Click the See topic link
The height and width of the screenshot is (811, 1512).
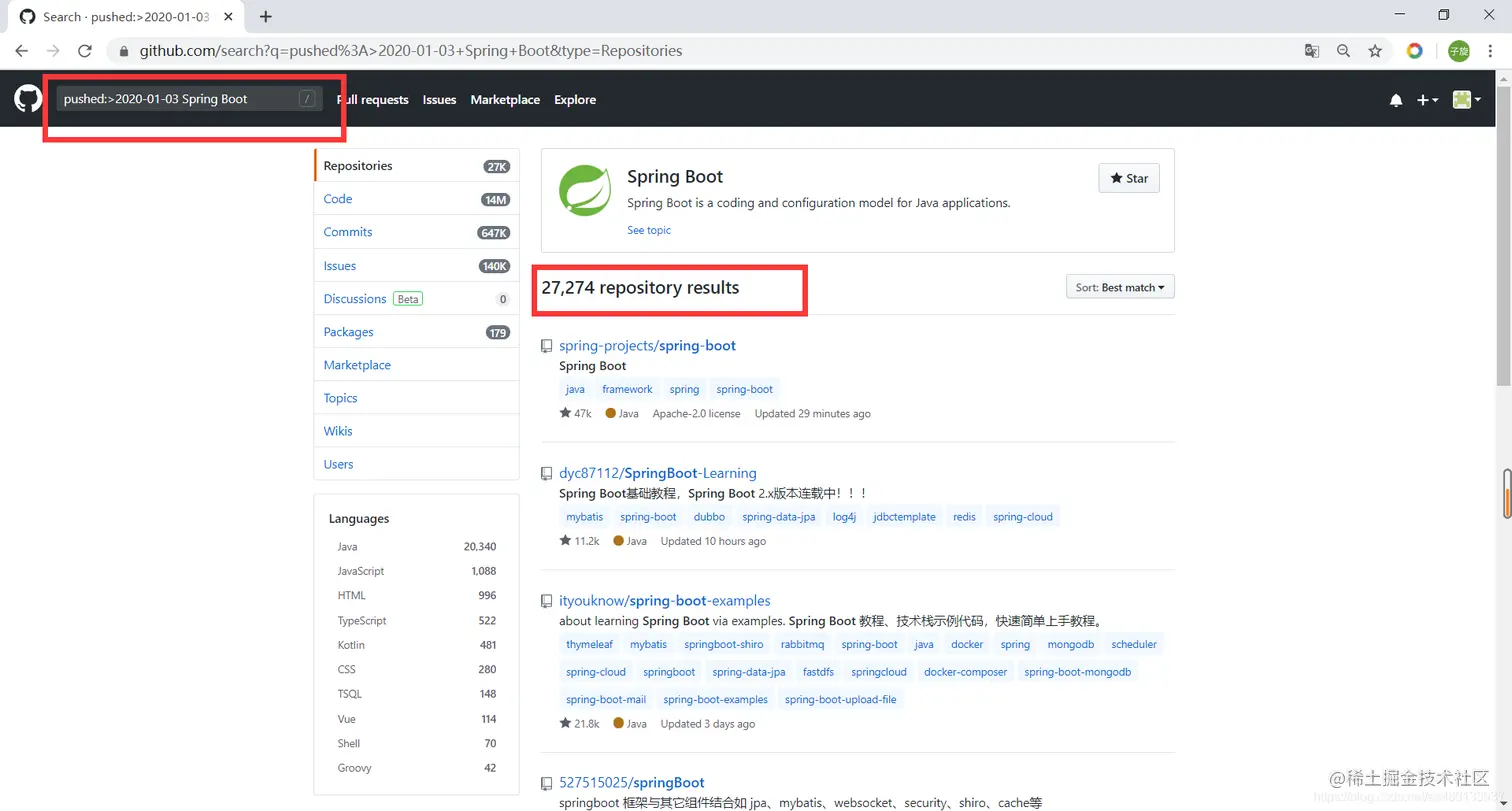[649, 230]
